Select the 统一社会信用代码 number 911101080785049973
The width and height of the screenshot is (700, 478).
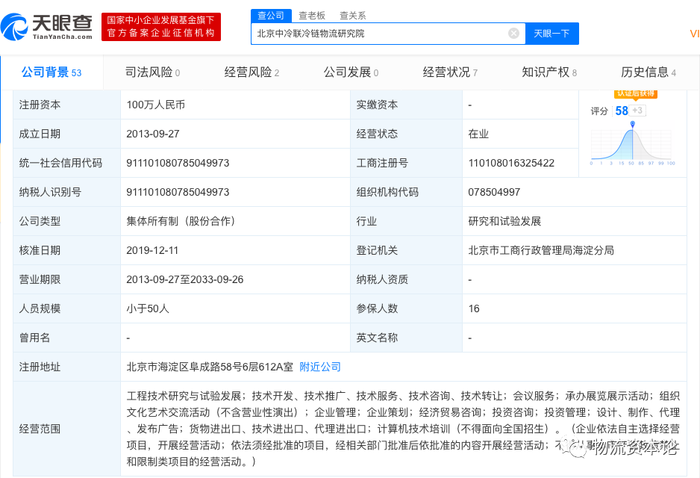178,163
